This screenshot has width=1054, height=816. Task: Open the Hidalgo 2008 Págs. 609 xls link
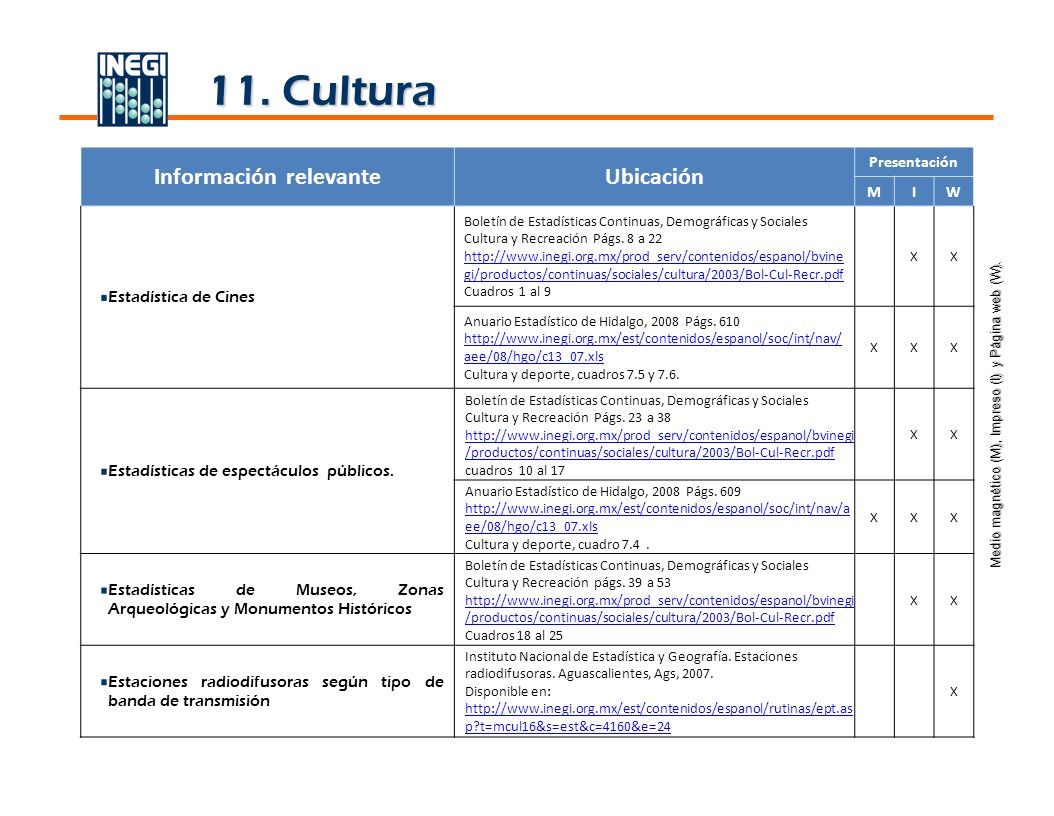(657, 518)
